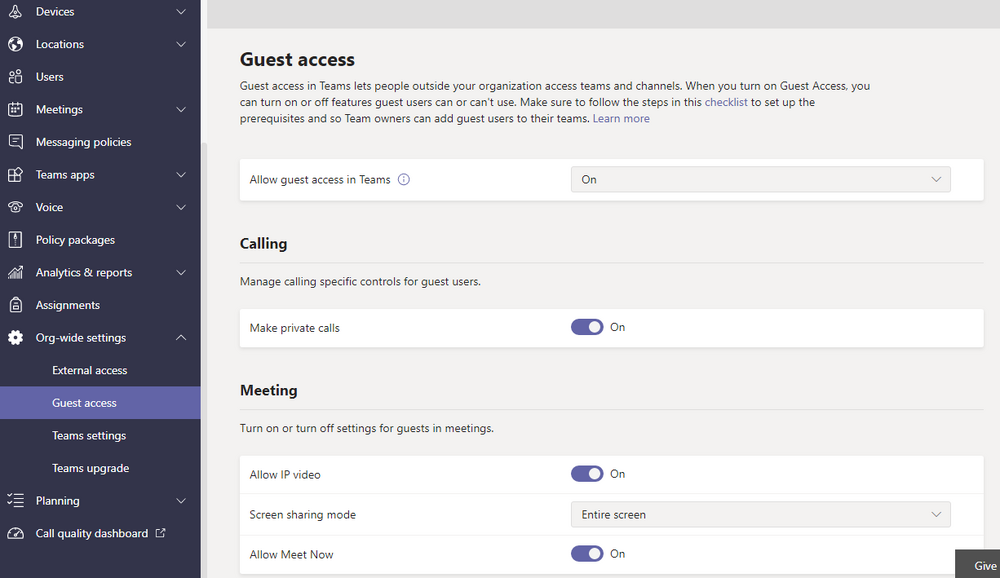The width and height of the screenshot is (1000, 578).
Task: Click the Give feedback button
Action: point(978,564)
